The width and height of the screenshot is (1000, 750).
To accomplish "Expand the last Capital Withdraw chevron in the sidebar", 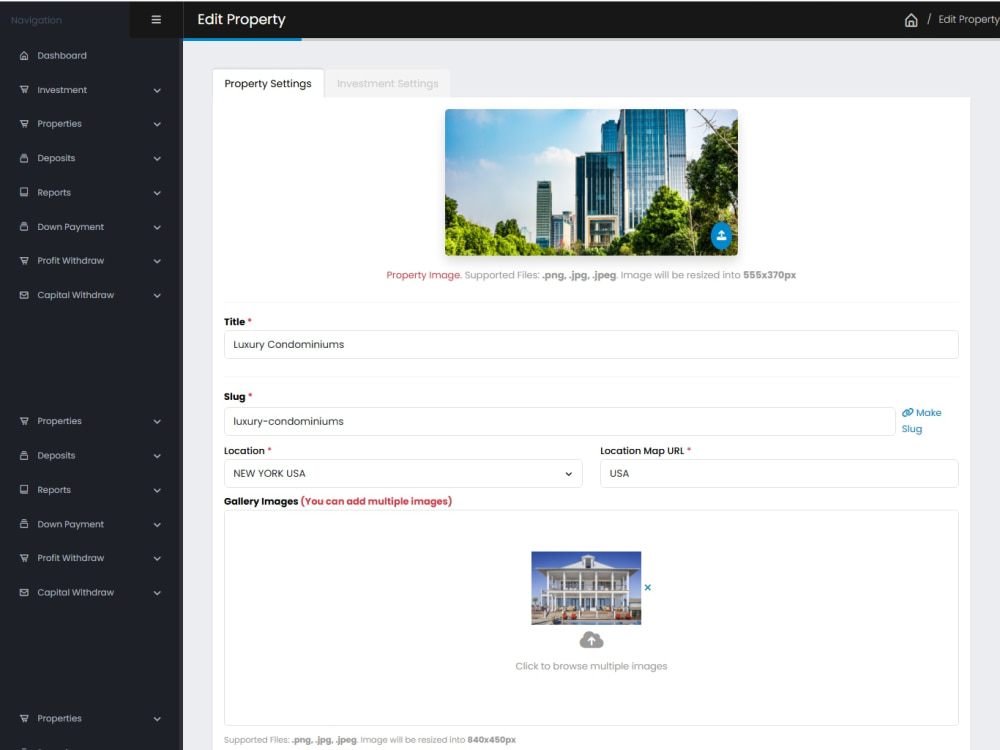I will (x=157, y=593).
